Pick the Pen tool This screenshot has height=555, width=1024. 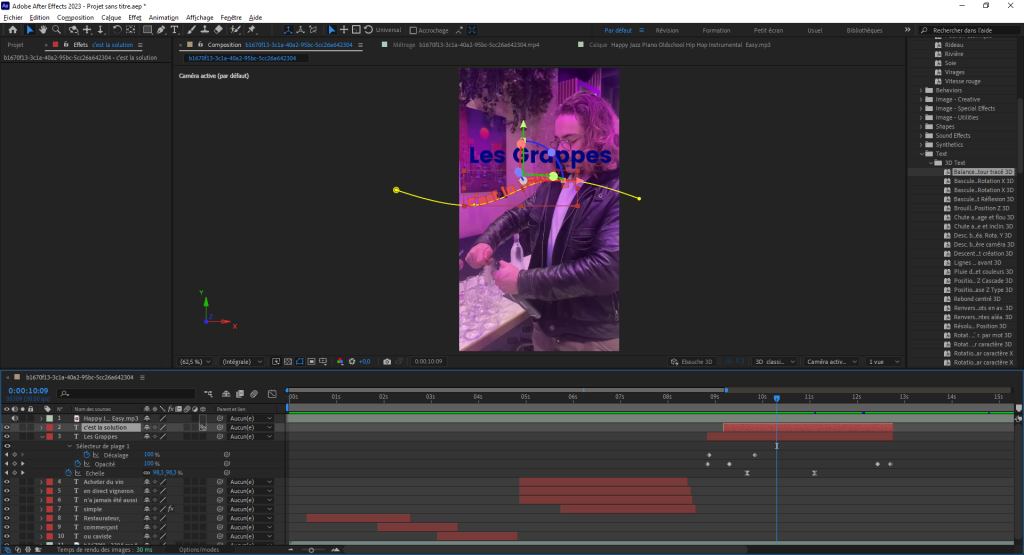(162, 30)
